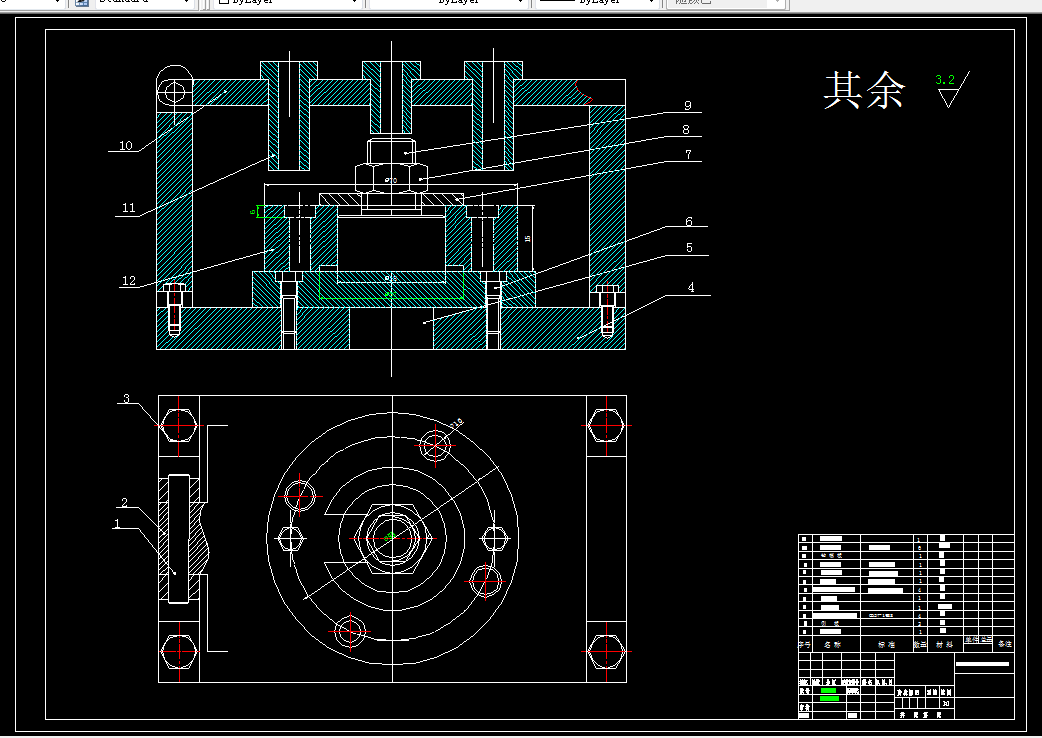Select part callout number 11

pyautogui.click(x=128, y=208)
